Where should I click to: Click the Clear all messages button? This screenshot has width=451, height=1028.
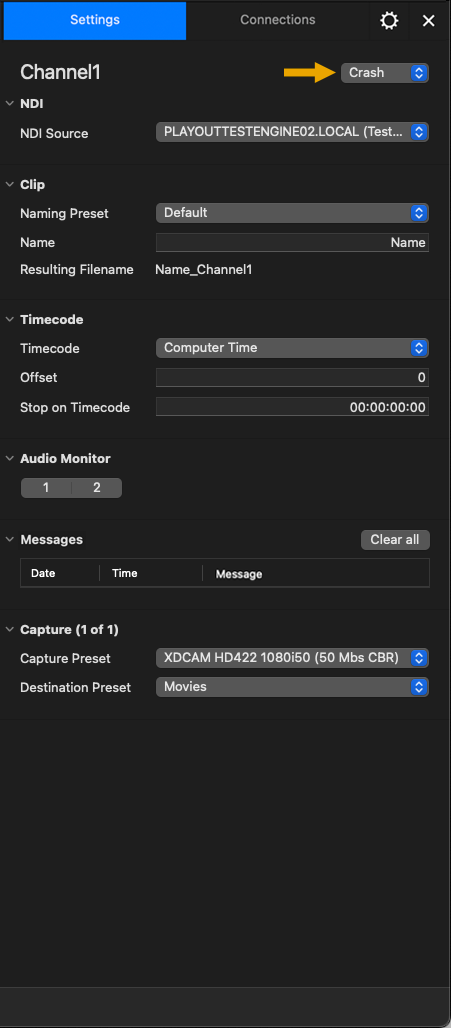395,540
